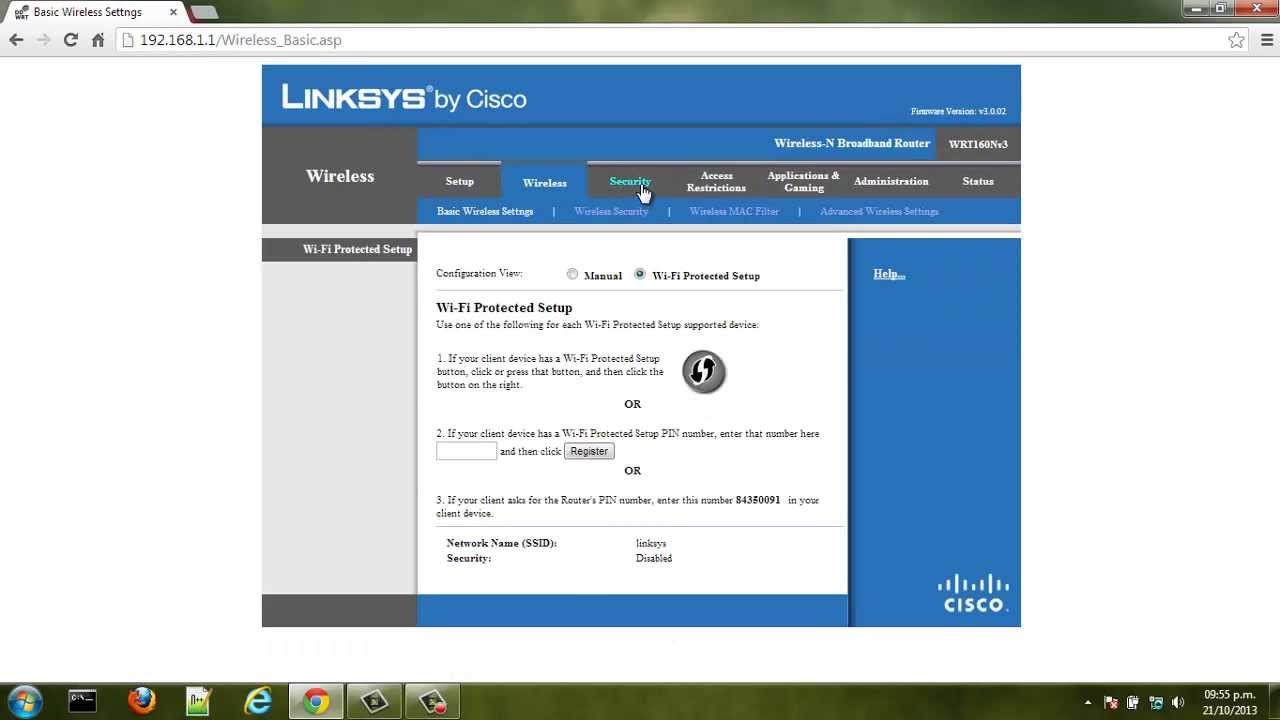Open the taskbar clock and date
Image resolution: width=1280 pixels, height=720 pixels.
(x=1229, y=702)
